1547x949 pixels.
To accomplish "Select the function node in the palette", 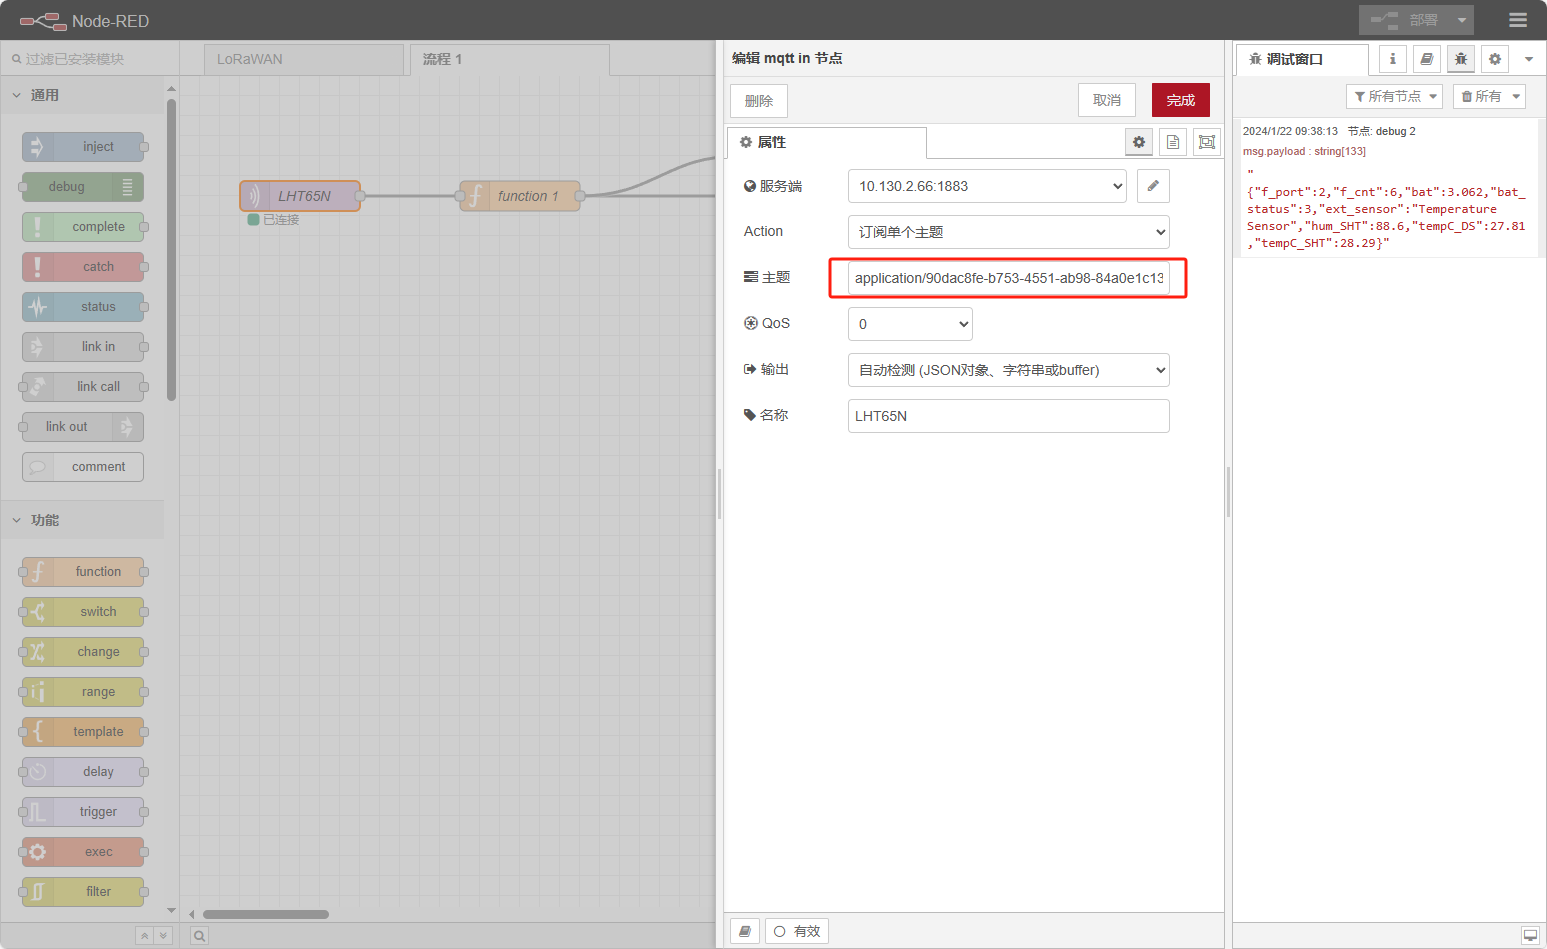I will (83, 572).
